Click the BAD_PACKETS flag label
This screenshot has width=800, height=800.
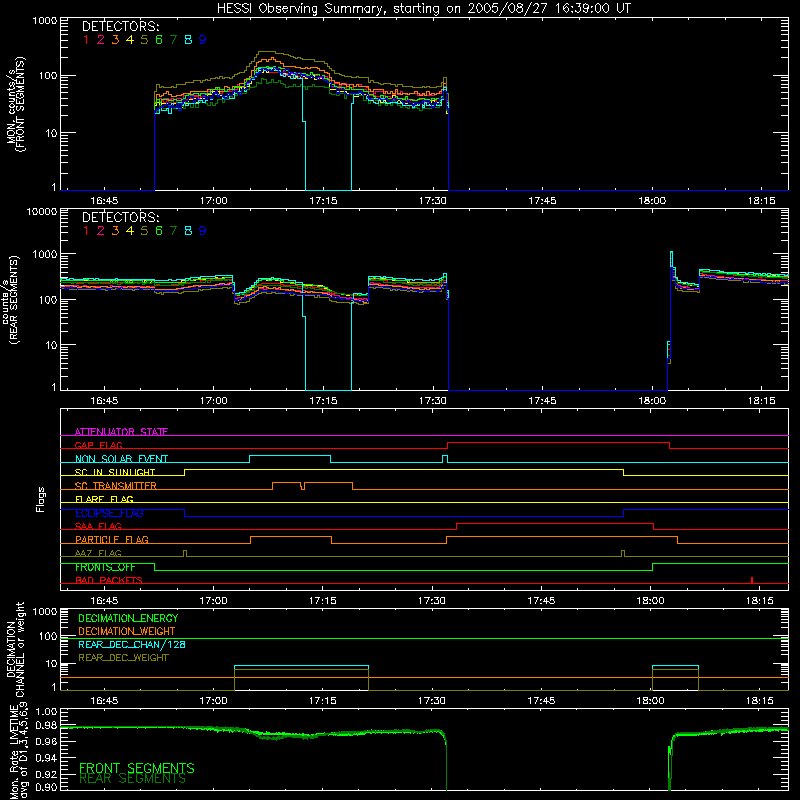pos(109,580)
